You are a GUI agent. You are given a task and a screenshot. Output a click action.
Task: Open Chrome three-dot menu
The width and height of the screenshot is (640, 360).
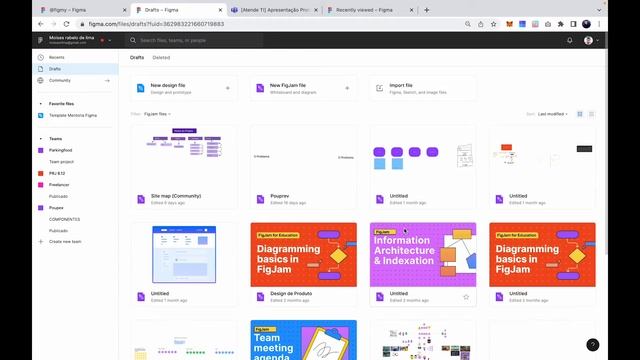(x=599, y=24)
